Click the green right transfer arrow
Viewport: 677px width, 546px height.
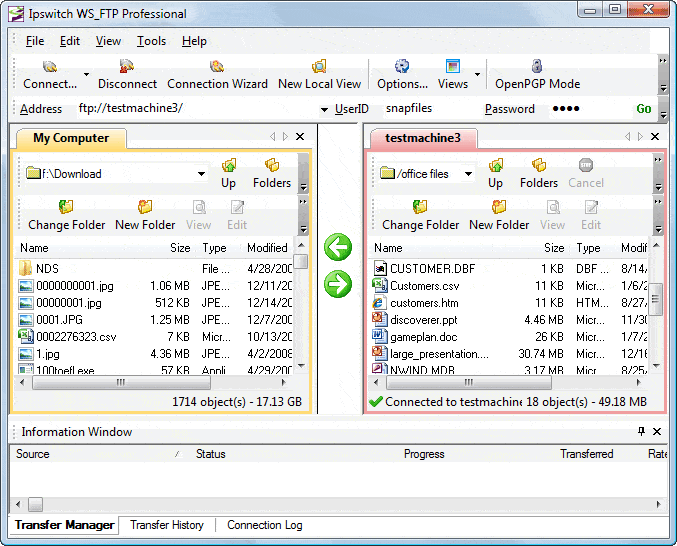[x=338, y=284]
